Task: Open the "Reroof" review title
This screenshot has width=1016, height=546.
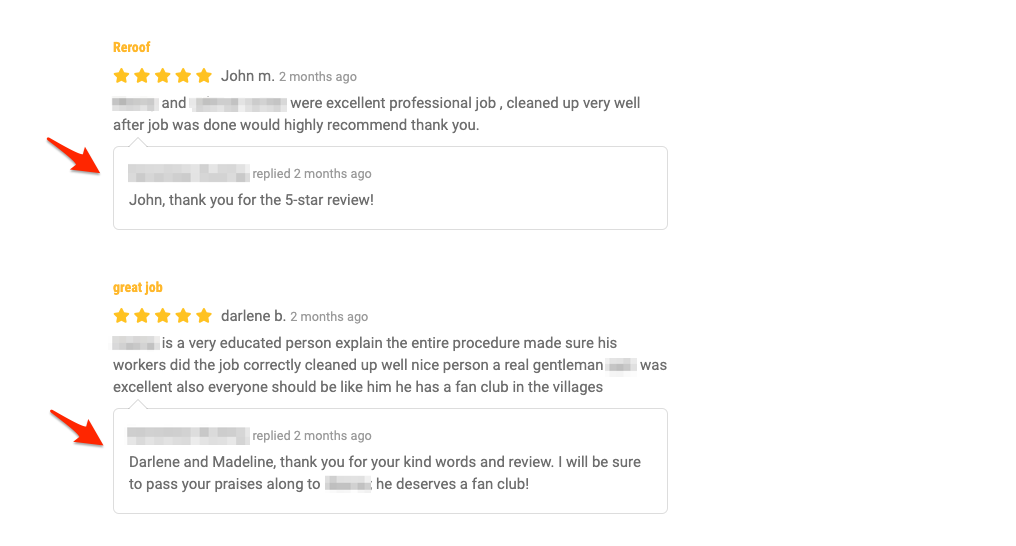Action: coord(131,47)
